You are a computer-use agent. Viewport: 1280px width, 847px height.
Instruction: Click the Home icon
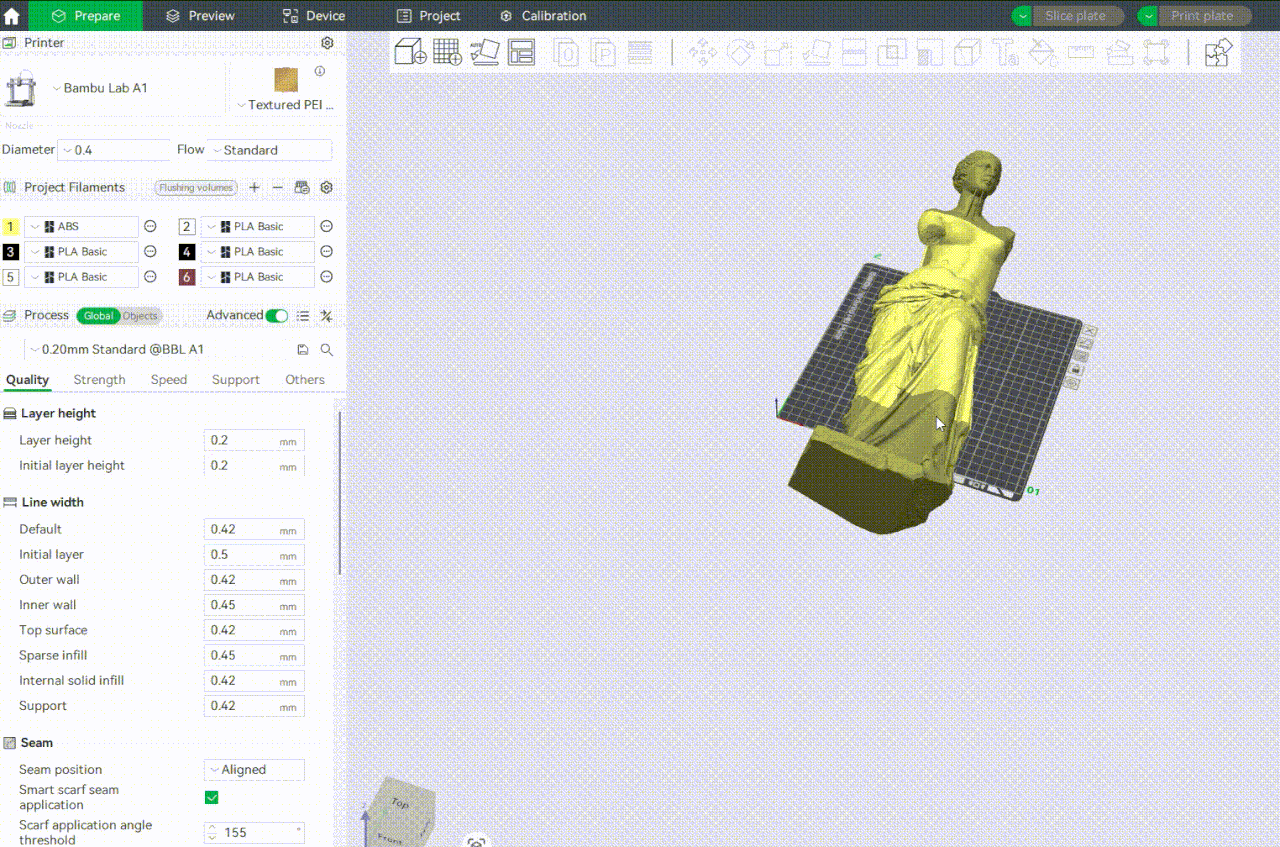pos(12,16)
